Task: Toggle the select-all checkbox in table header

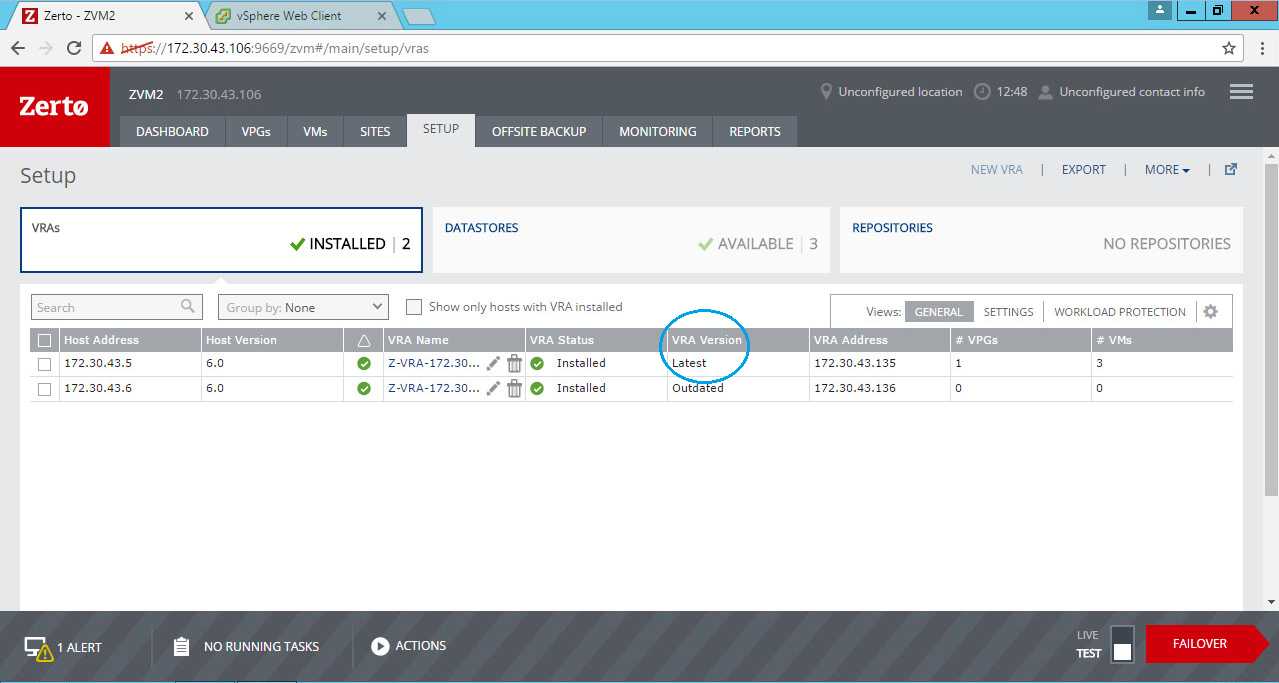Action: tap(44, 340)
